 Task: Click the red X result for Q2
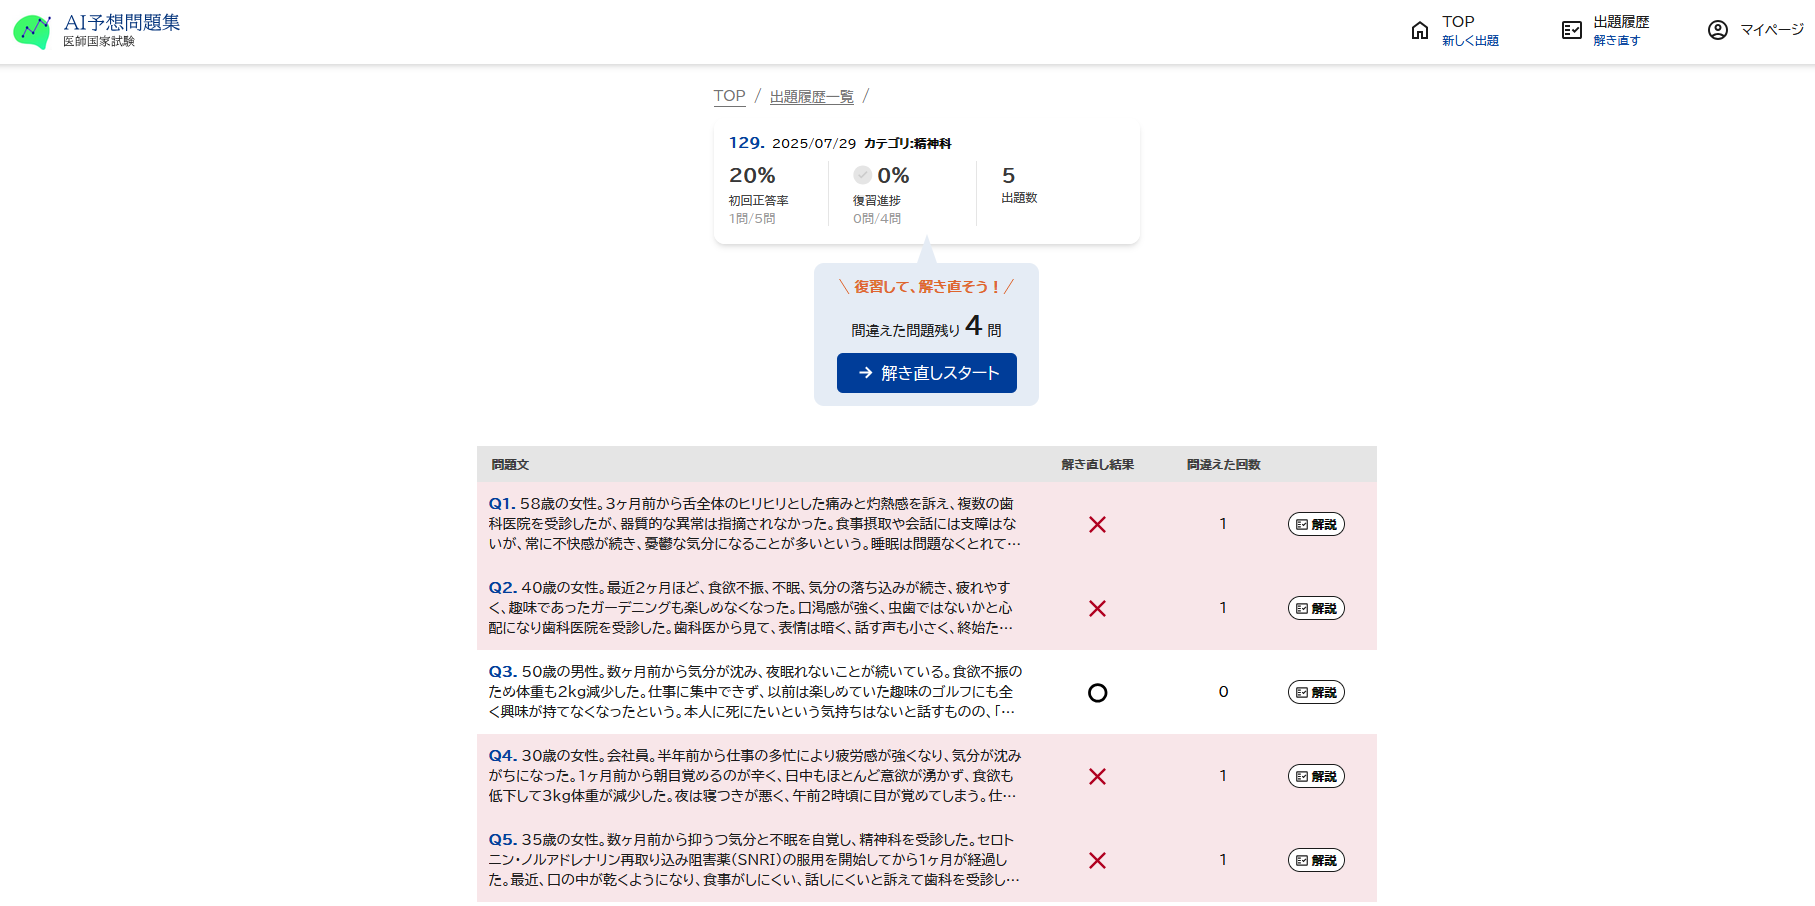[1097, 608]
